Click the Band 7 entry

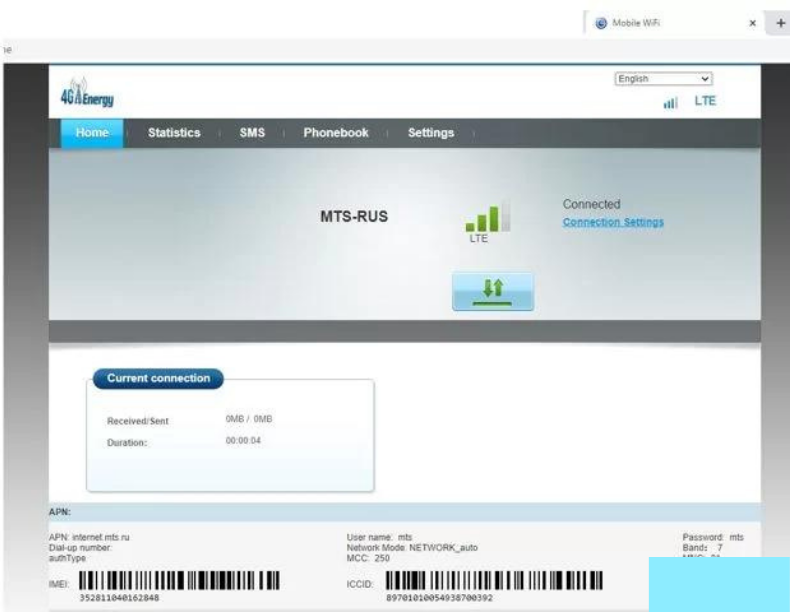pos(702,548)
